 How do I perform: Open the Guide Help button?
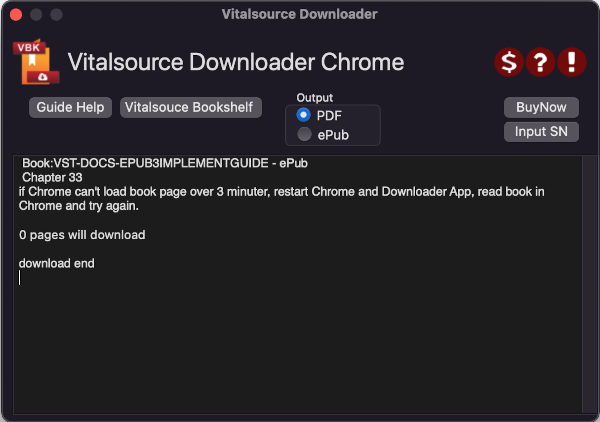70,108
